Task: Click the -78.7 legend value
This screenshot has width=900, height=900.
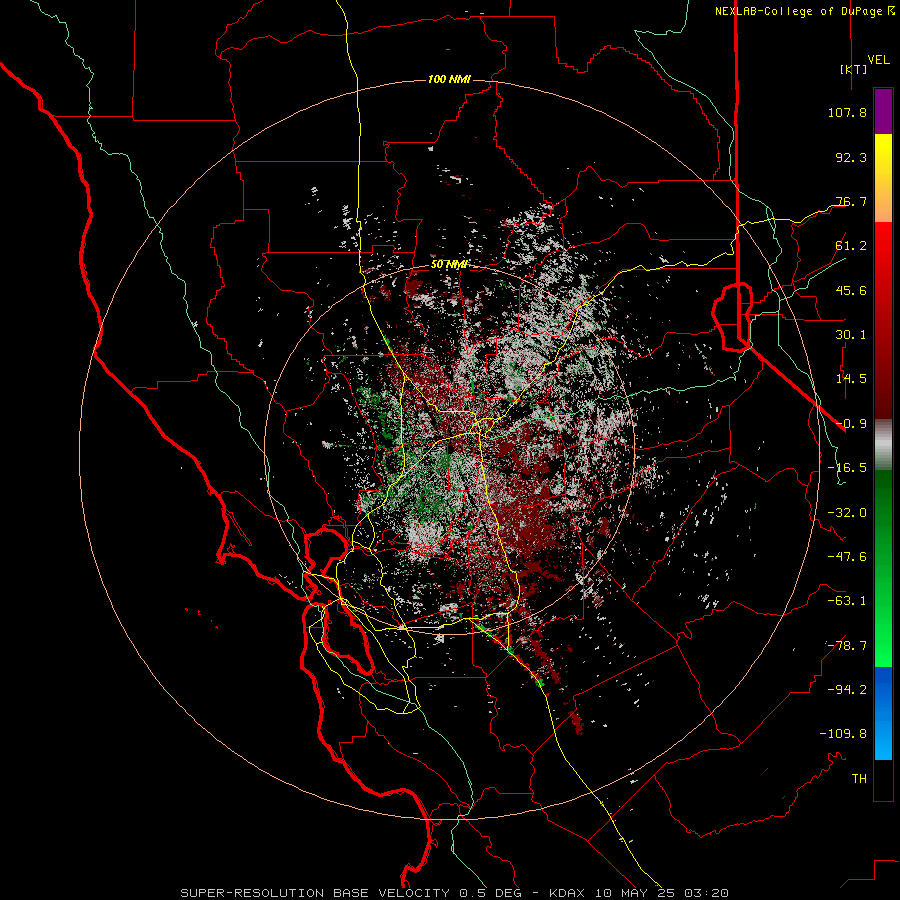Action: click(x=847, y=646)
